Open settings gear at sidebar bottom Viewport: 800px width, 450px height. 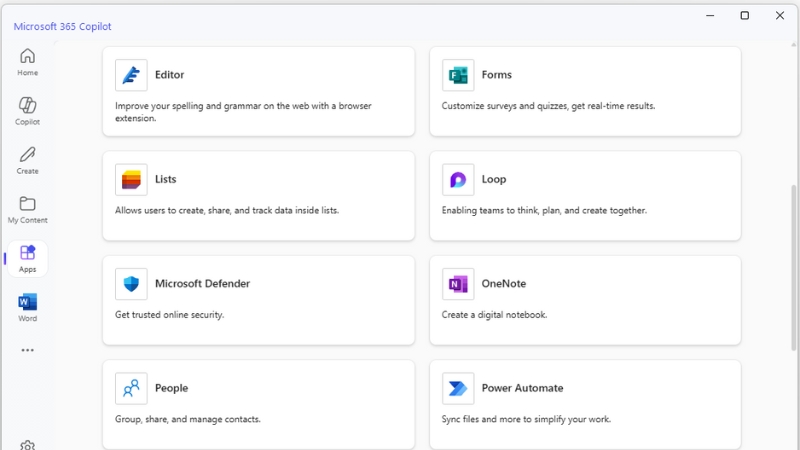(28, 445)
